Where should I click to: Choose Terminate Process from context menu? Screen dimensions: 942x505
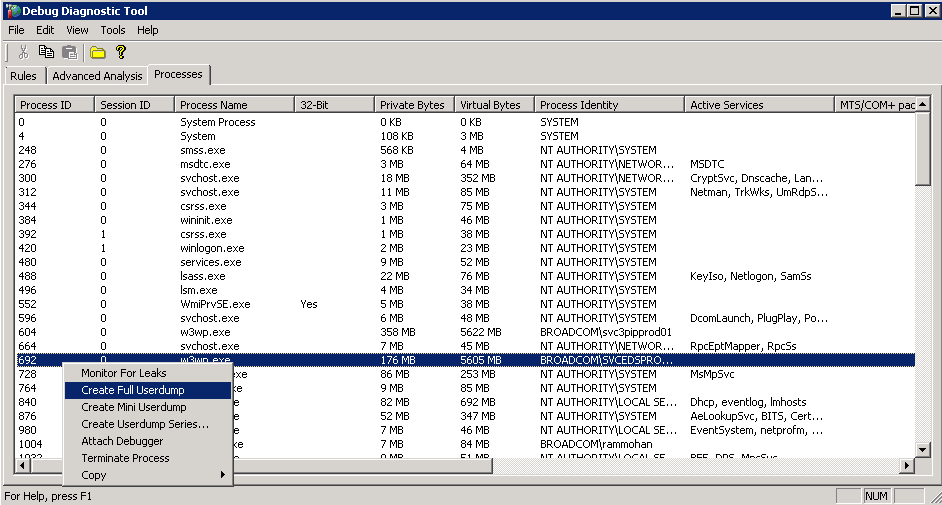tap(147, 458)
